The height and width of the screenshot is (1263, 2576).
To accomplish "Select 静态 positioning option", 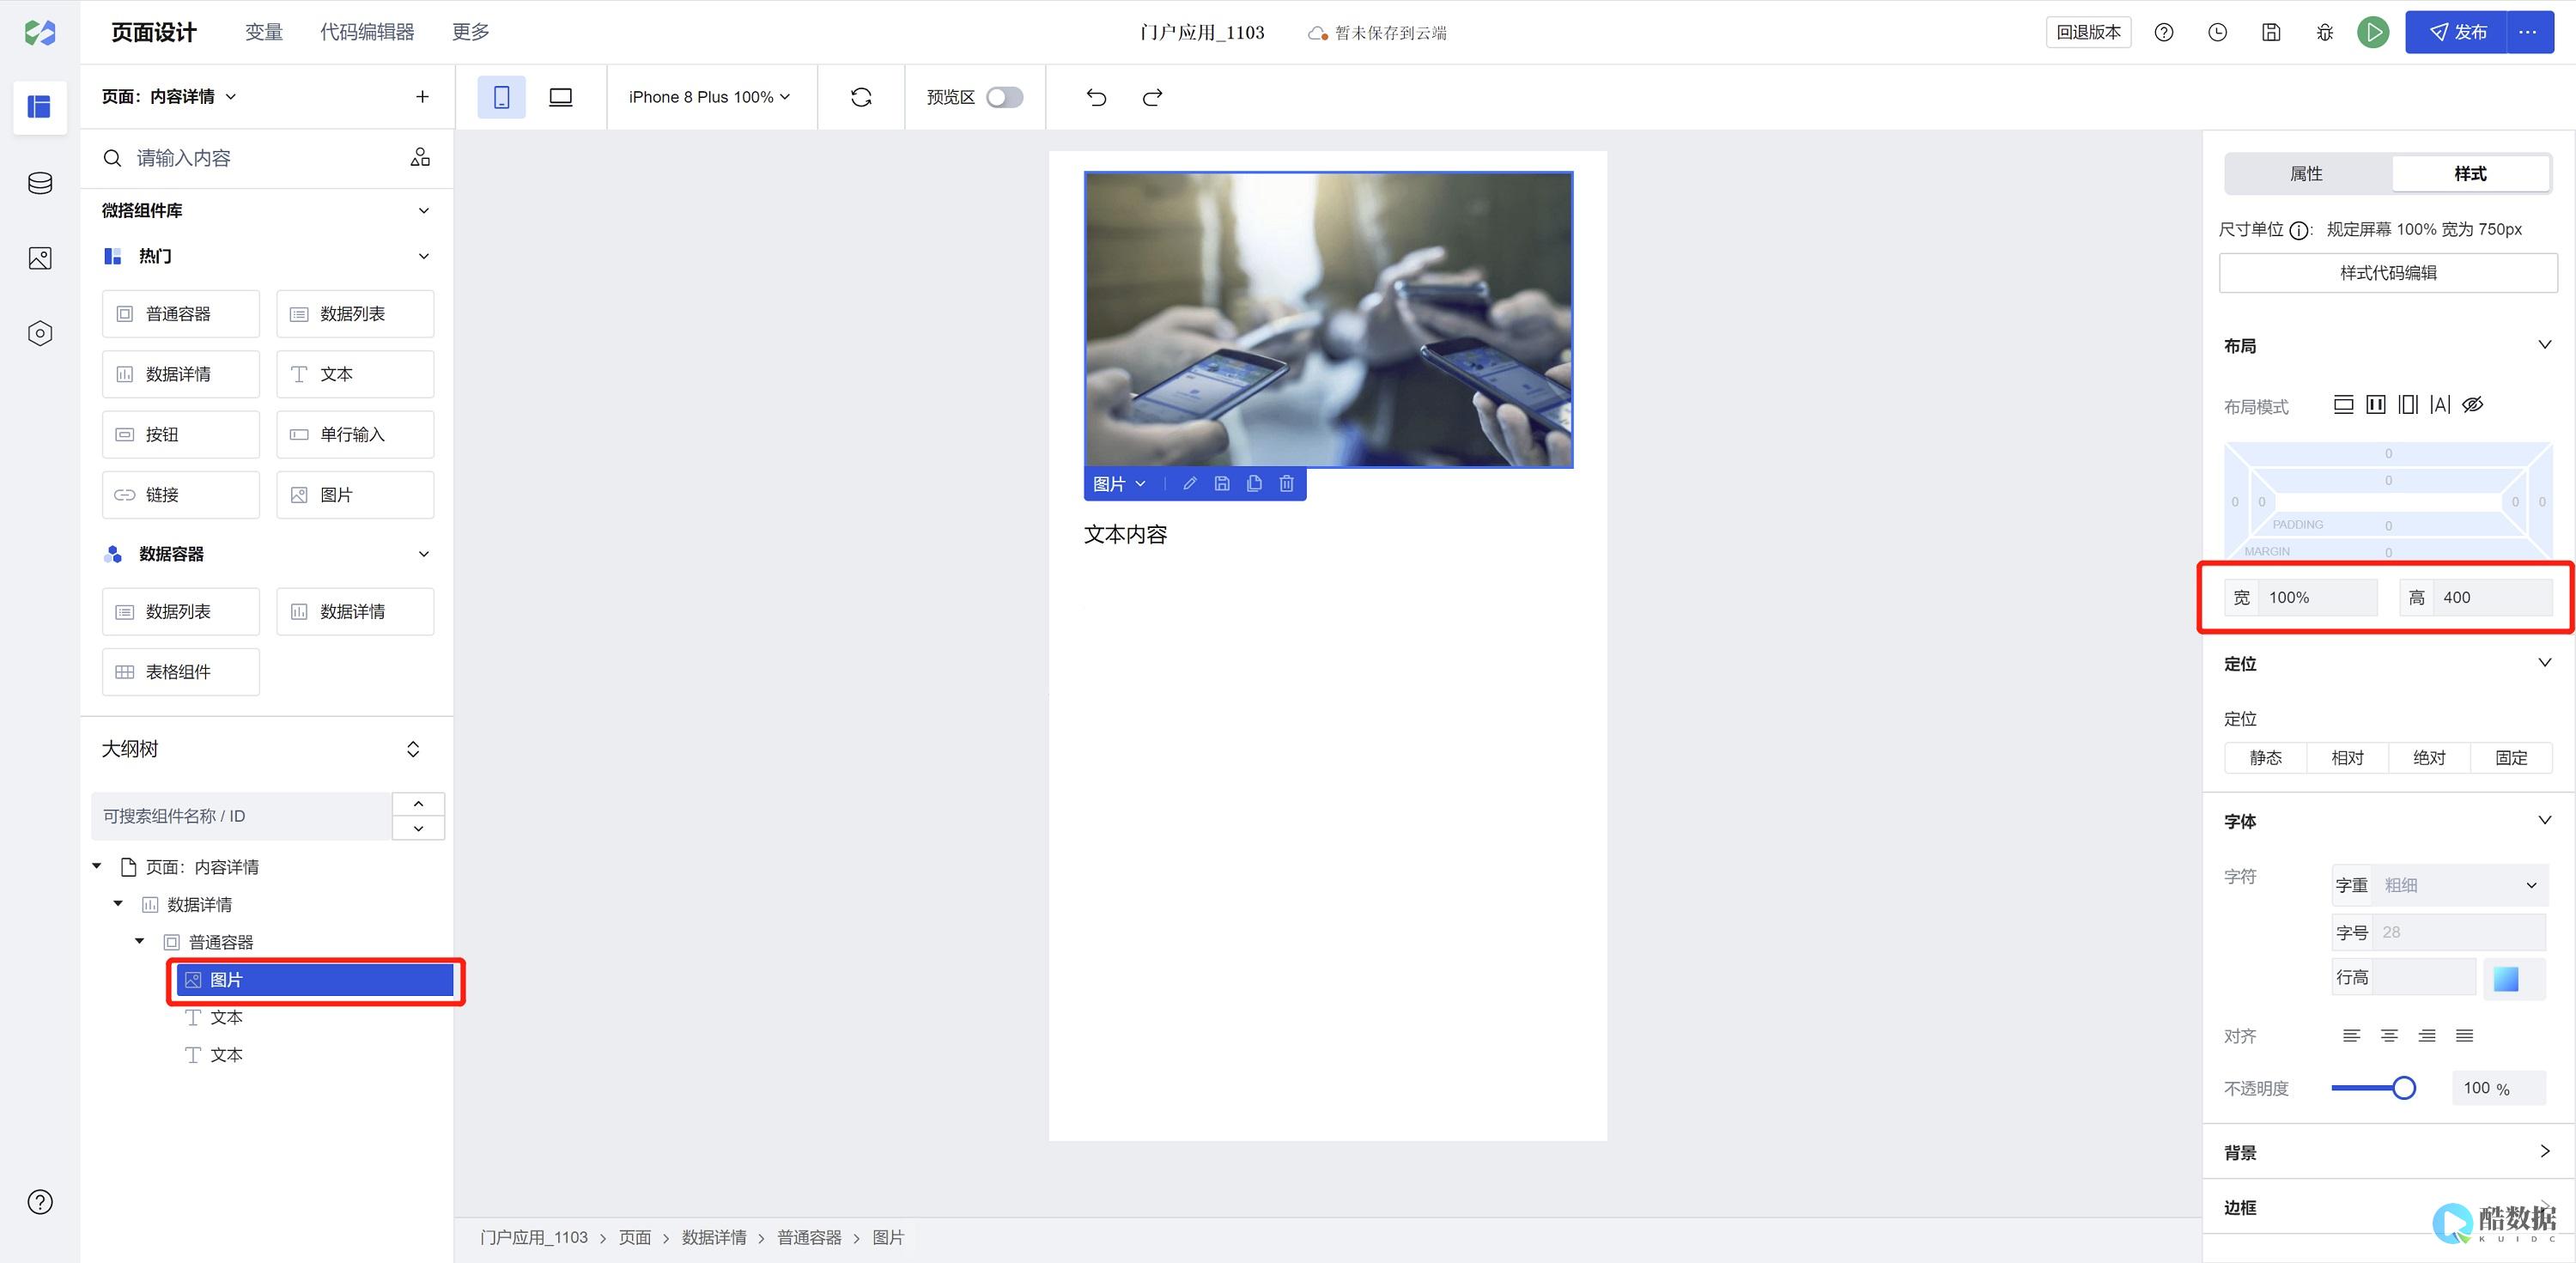I will coord(2265,757).
